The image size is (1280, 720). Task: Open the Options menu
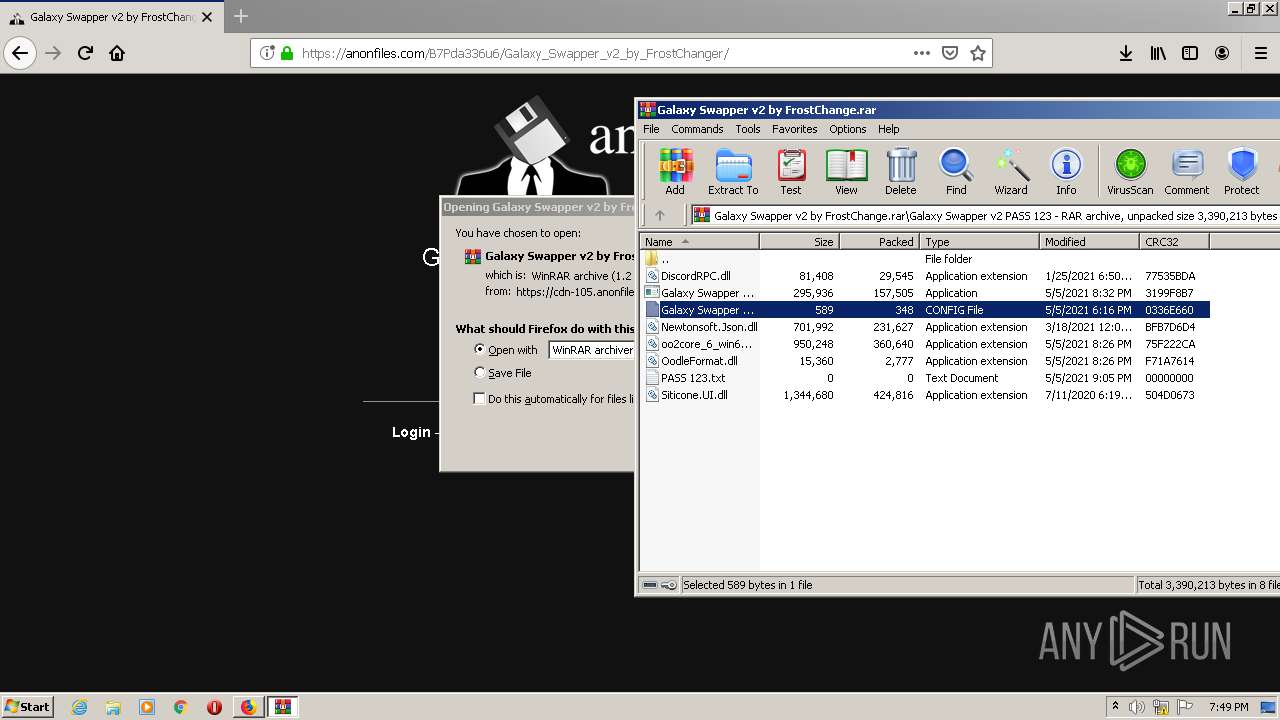coord(847,129)
